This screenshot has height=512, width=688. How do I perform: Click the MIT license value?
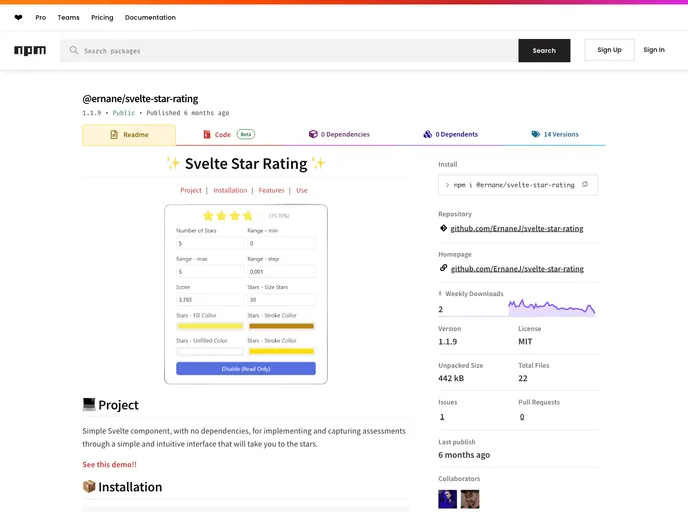point(525,341)
